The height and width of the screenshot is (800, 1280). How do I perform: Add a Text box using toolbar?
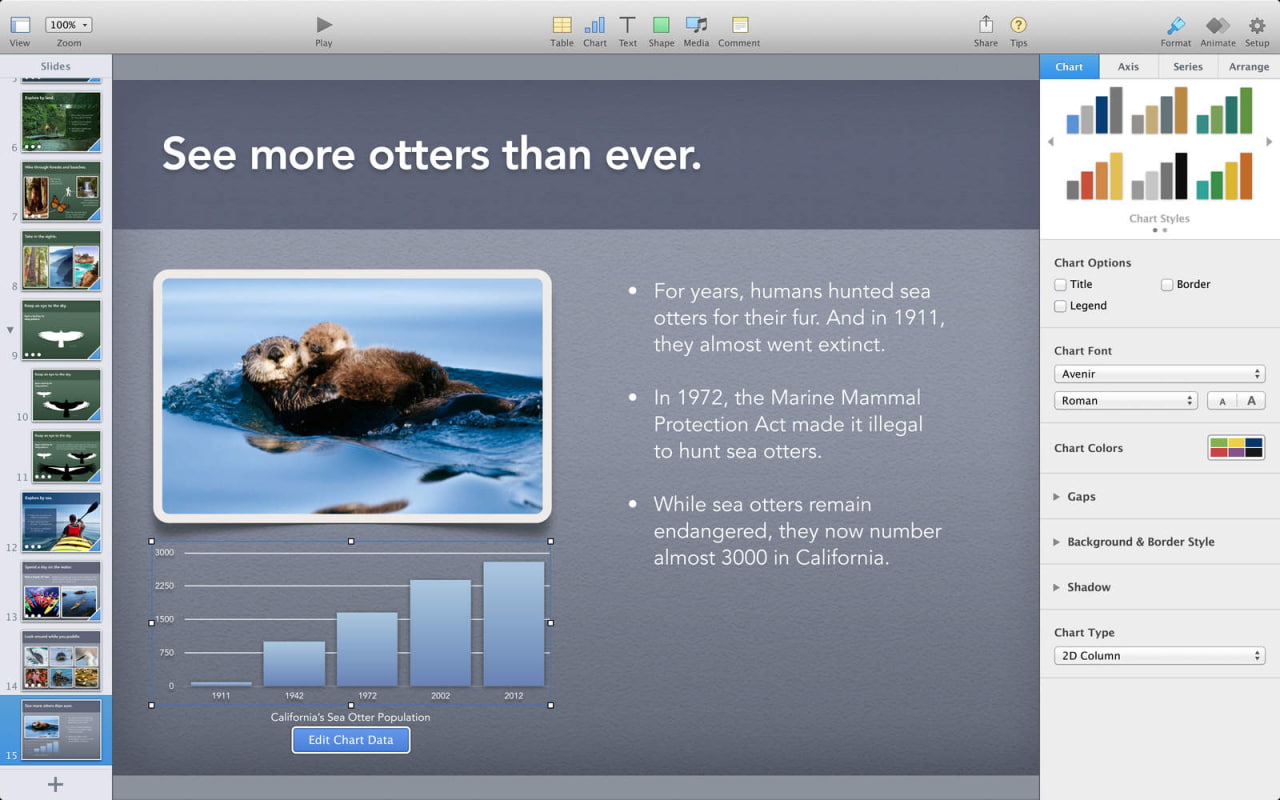click(x=628, y=25)
